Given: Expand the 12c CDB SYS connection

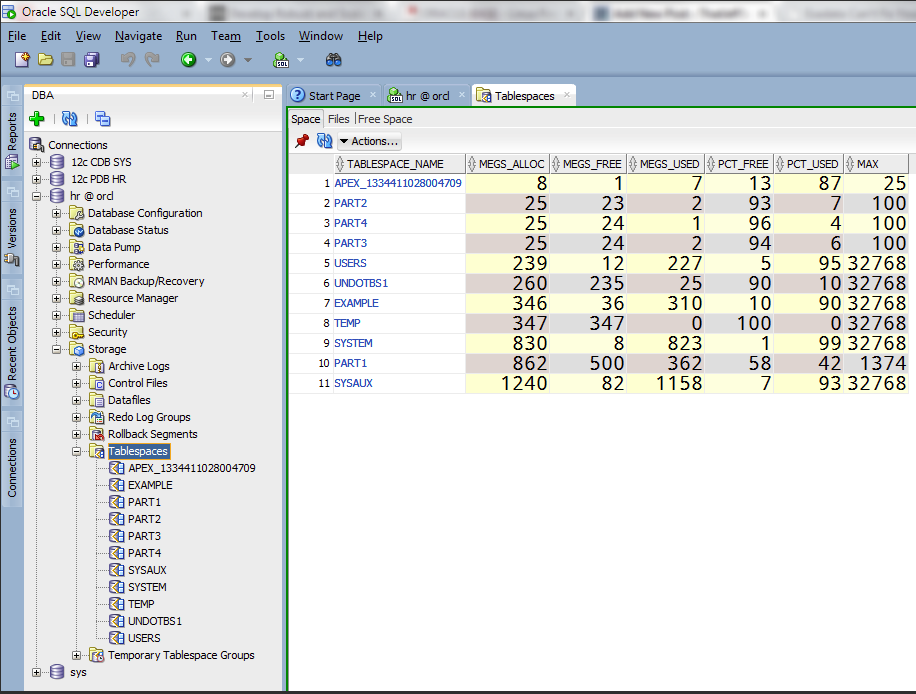Looking at the screenshot, I should tap(37, 162).
